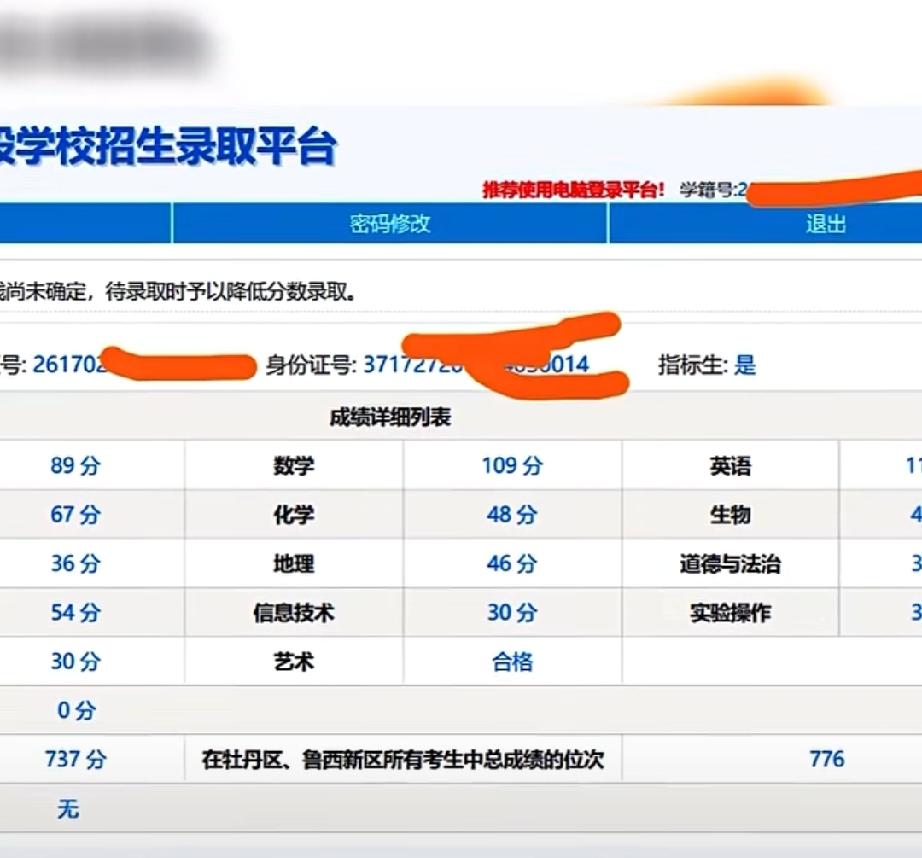Click the 学籍号 label at top right

pos(707,189)
